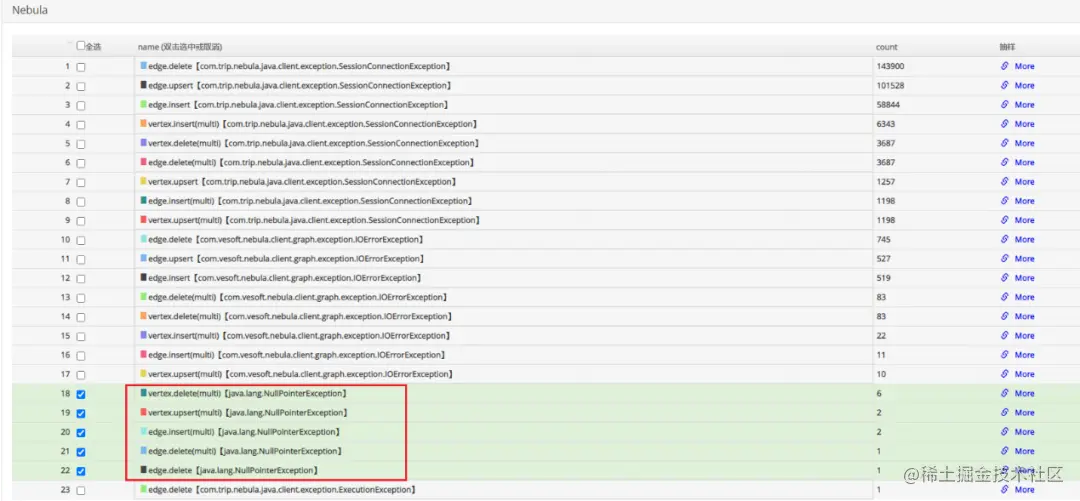Click More for edge.delete(multi) IOErrorException
Viewport: 1080px width, 501px height.
tap(1024, 298)
